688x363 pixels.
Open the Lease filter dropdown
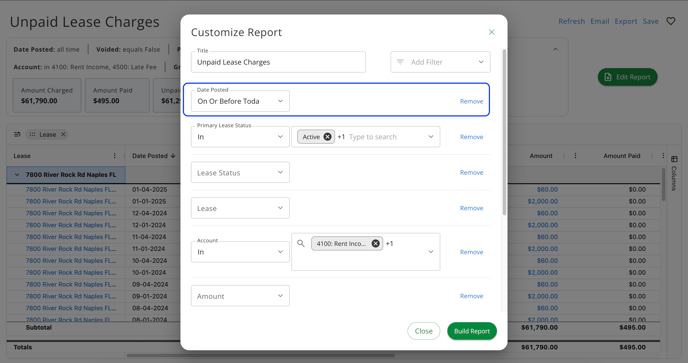click(240, 208)
